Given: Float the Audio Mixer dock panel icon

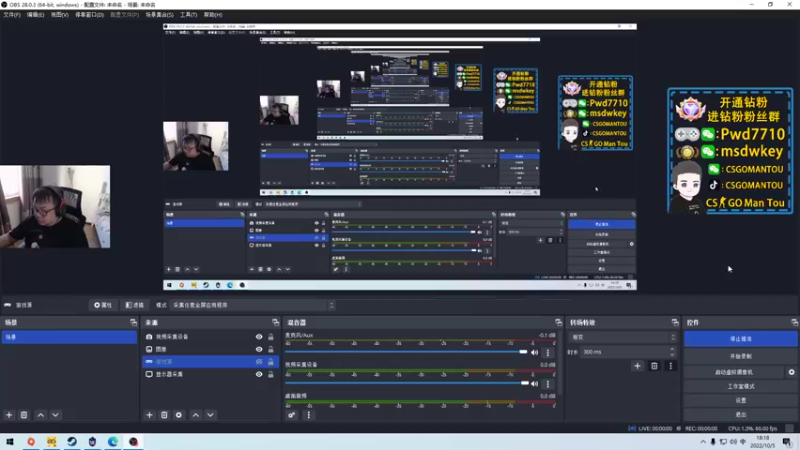Looking at the screenshot, I should [559, 322].
